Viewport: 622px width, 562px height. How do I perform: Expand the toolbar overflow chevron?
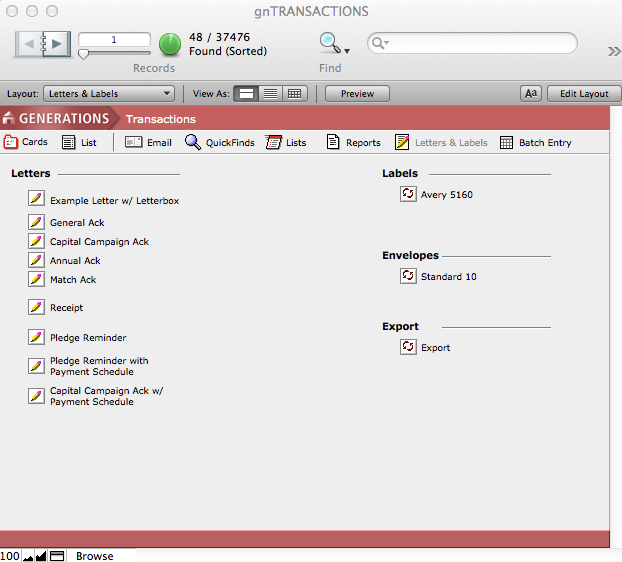(x=613, y=51)
